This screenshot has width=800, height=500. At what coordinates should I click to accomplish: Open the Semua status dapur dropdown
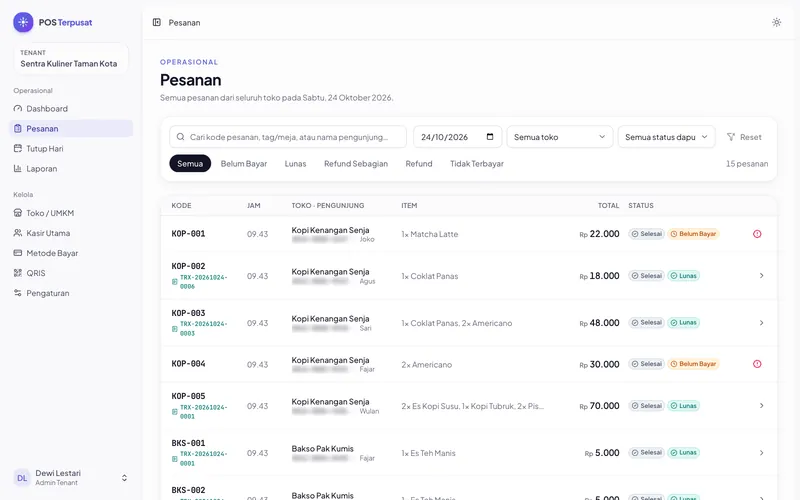pyautogui.click(x=666, y=137)
